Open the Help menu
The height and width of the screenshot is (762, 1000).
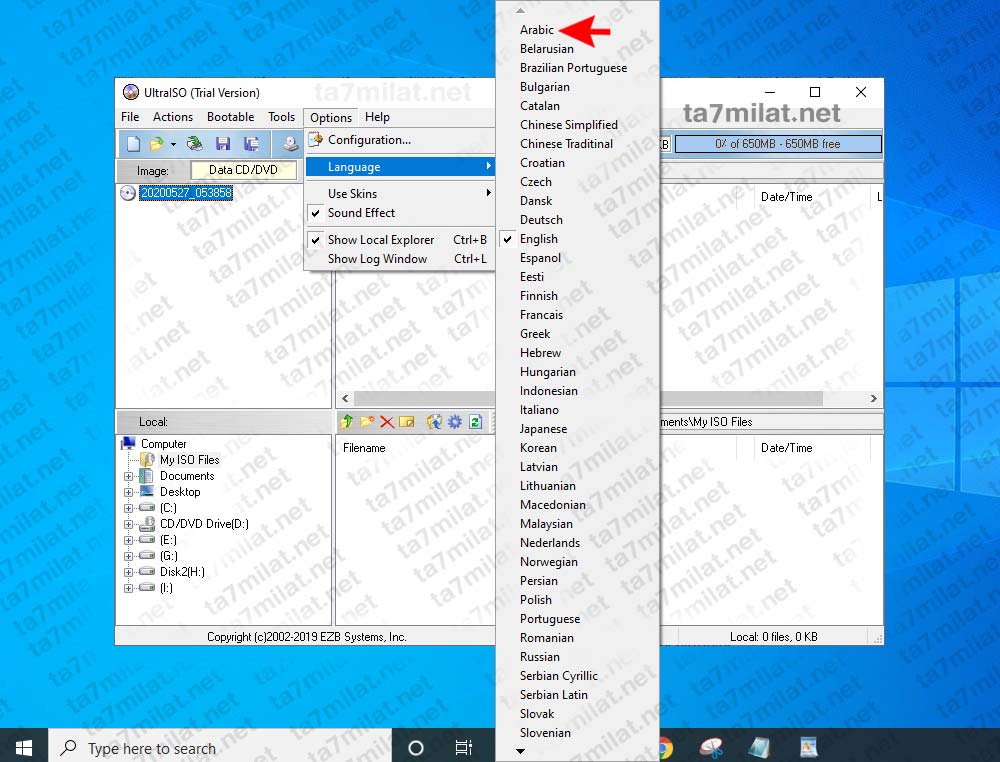tap(378, 117)
